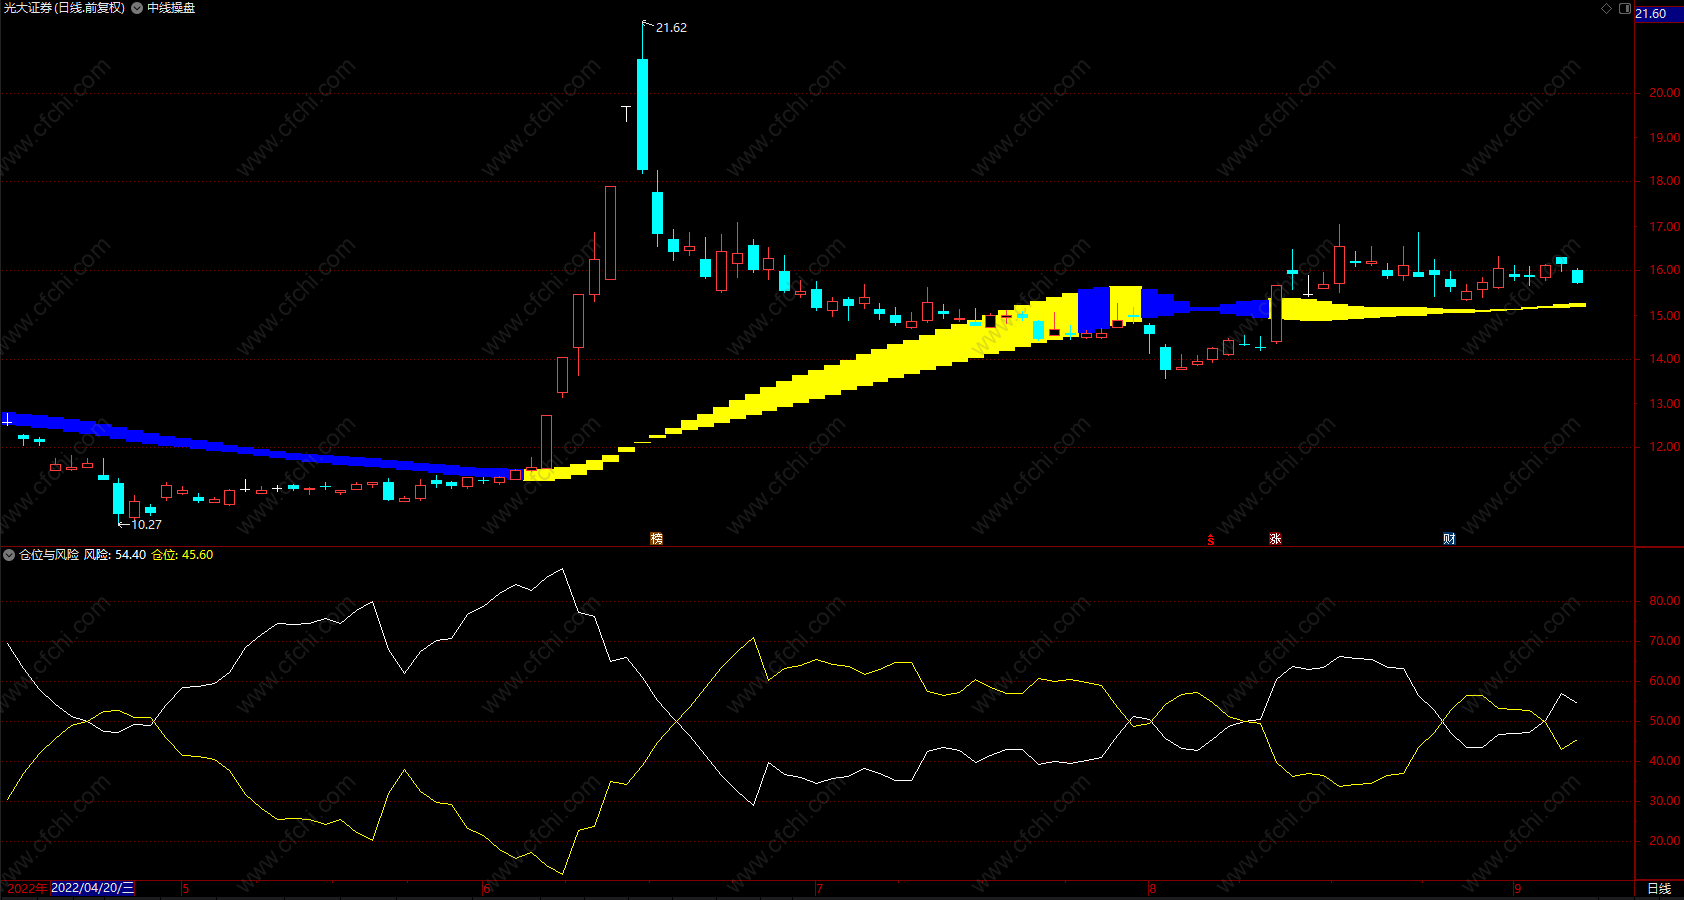Screen dimensions: 1684x900
Task: Click the 日线 period button at bottom right
Action: click(1659, 888)
